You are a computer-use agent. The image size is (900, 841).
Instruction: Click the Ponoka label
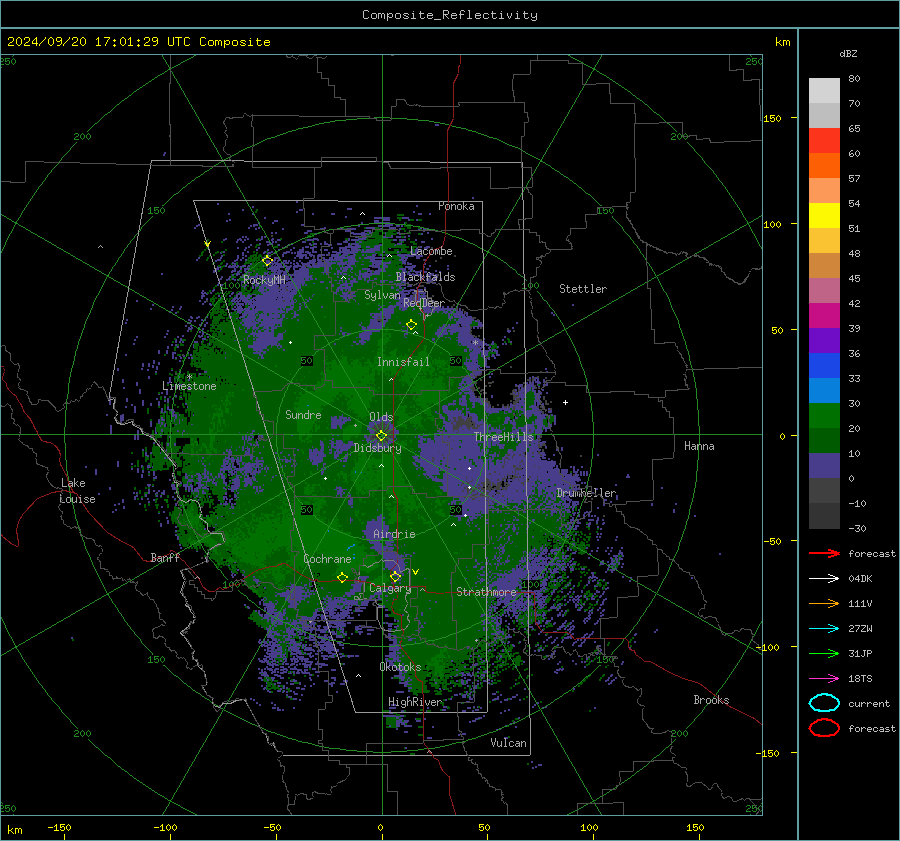click(x=456, y=206)
